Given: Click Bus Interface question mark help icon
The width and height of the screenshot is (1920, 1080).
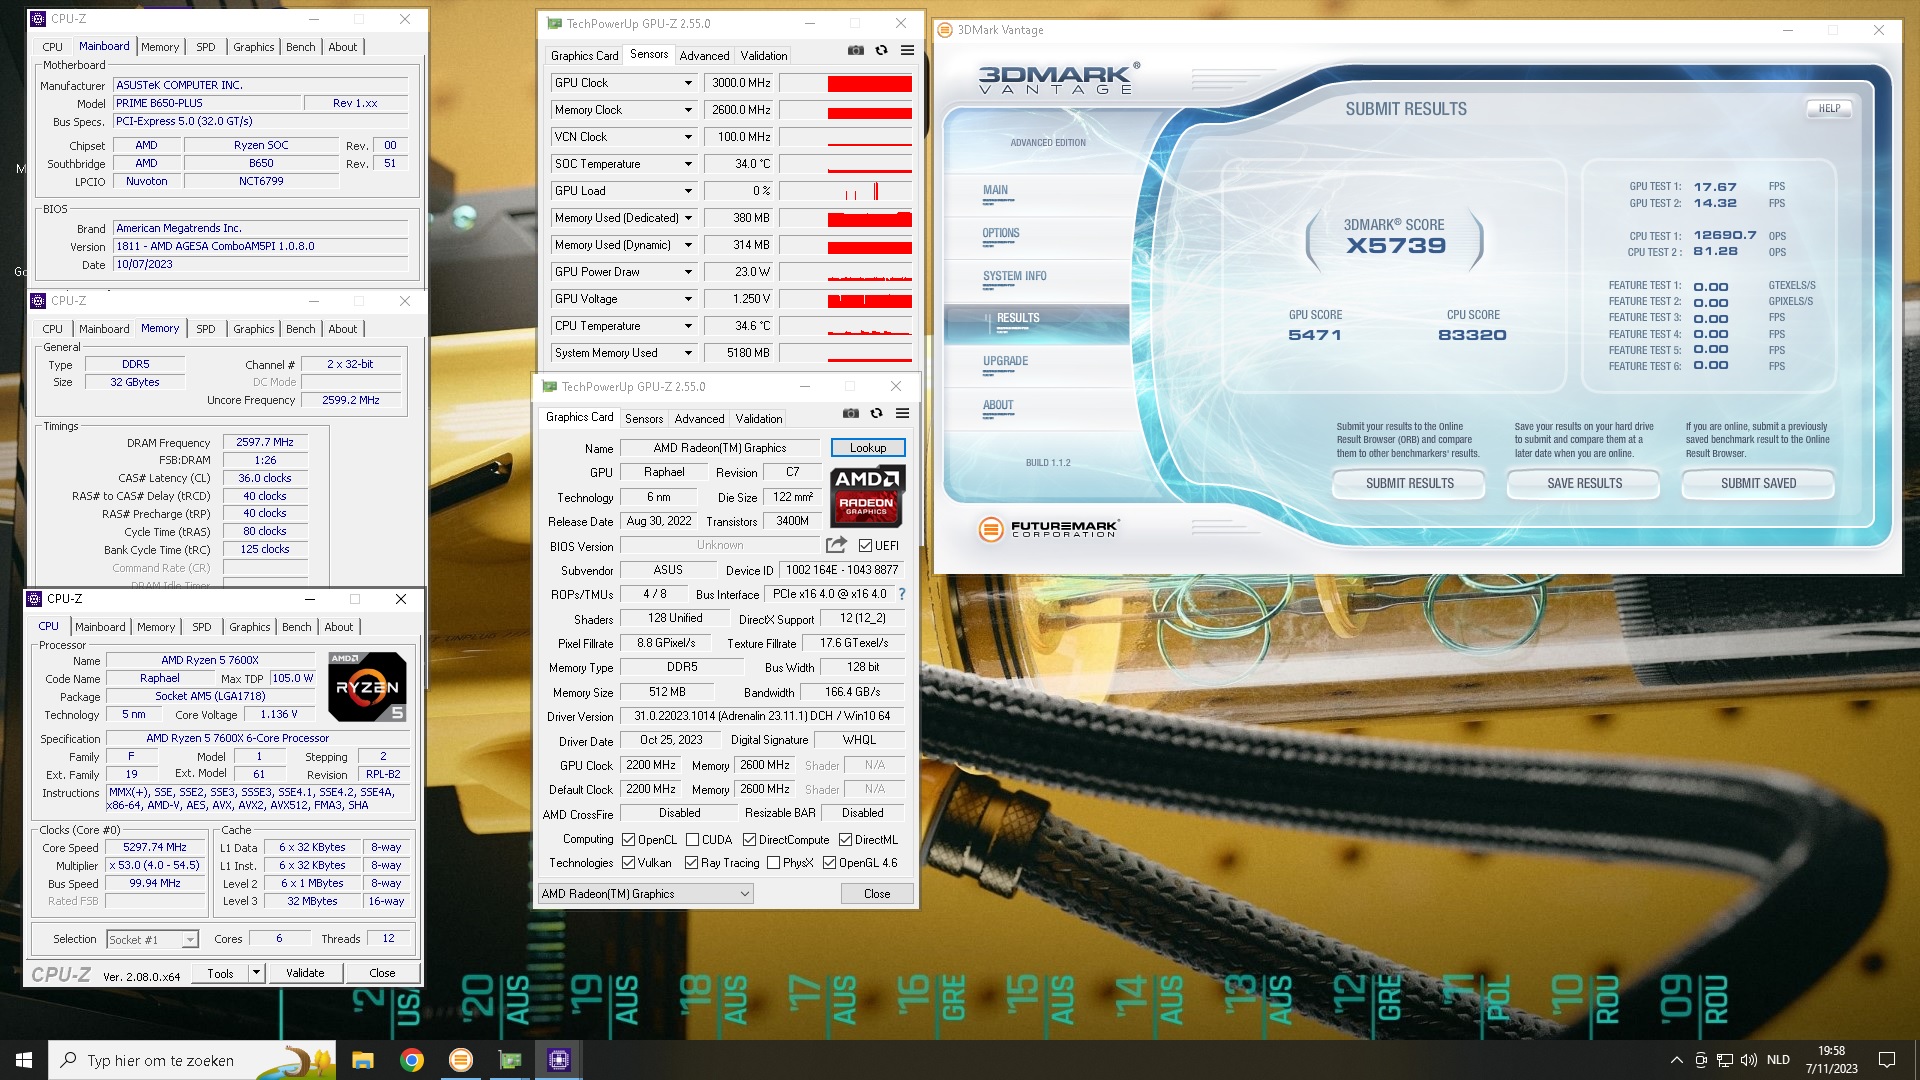Looking at the screenshot, I should [x=901, y=594].
